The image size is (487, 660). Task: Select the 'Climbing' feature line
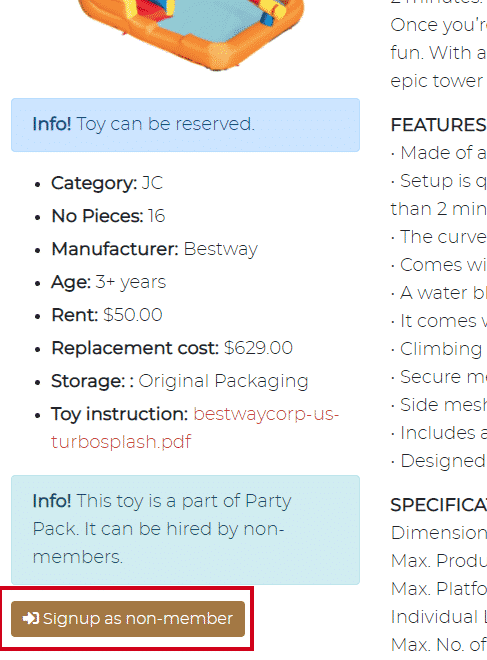coord(438,349)
